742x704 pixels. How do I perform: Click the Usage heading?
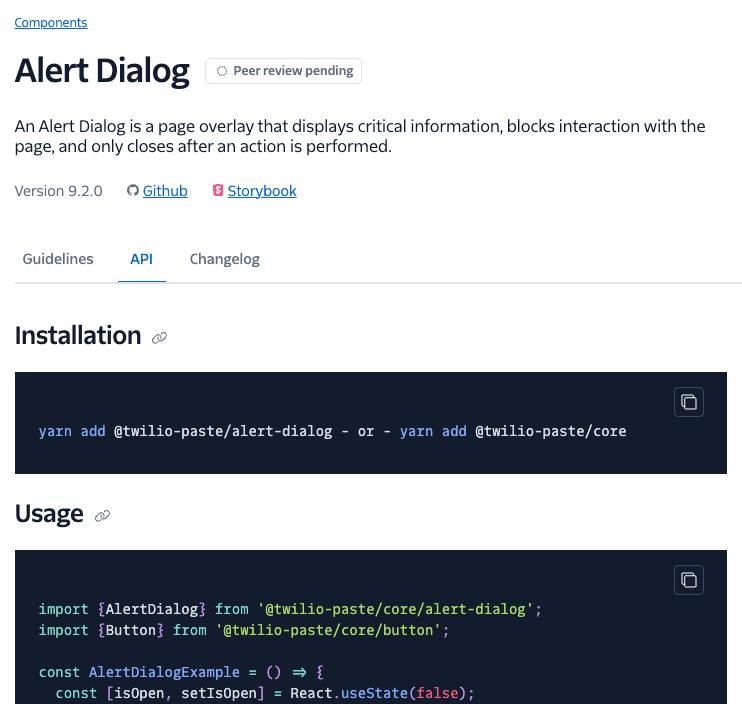point(49,513)
